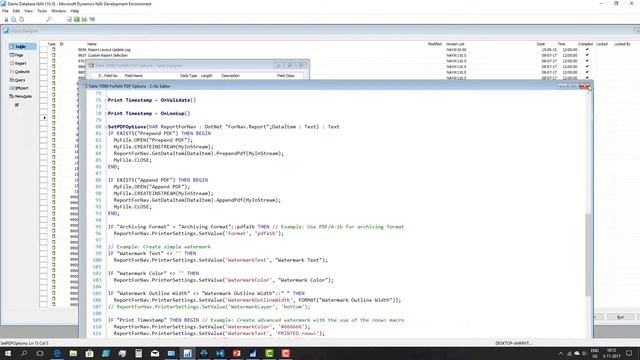Click code line MyFile.OPEN("Append PDF")
The image size is (640, 360).
click(152, 187)
